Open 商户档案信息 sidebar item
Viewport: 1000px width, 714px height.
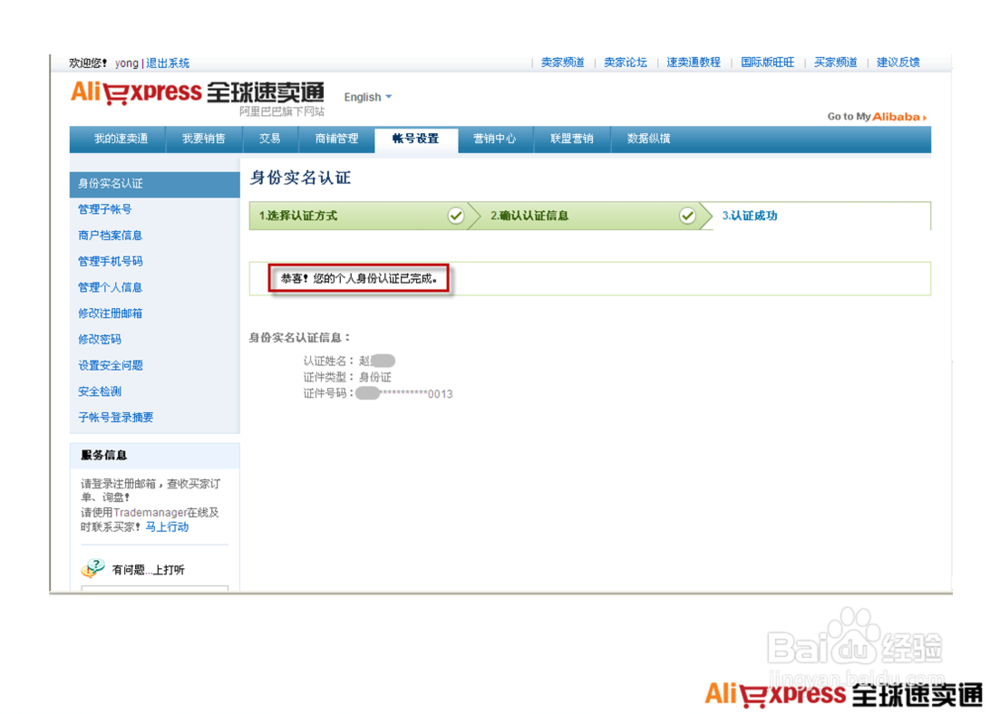(x=110, y=235)
